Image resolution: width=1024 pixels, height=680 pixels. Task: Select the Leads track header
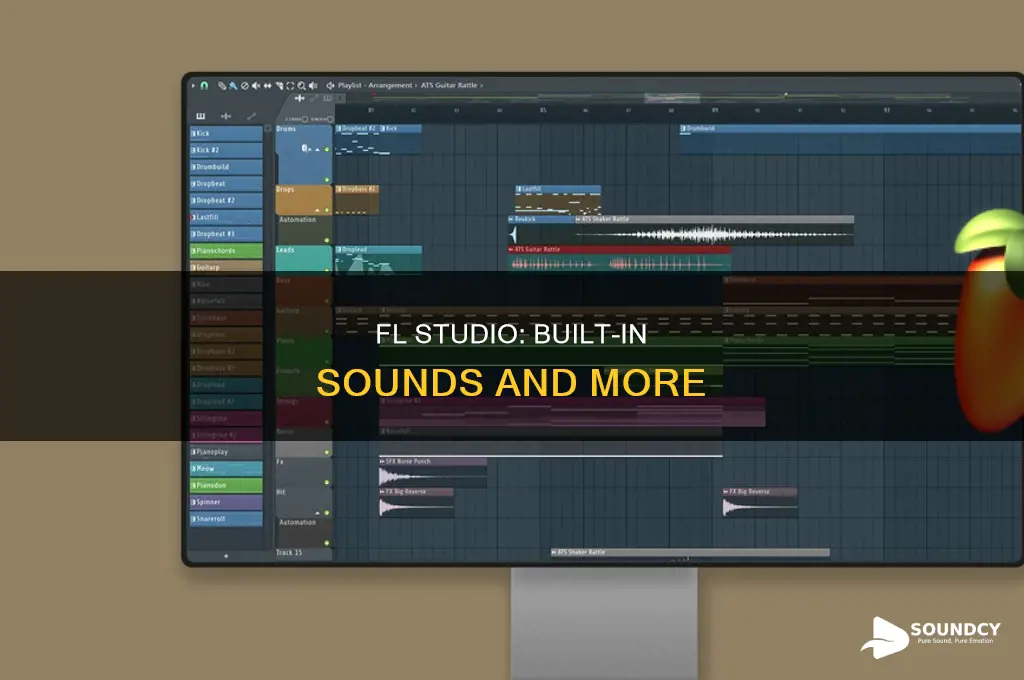pos(304,258)
